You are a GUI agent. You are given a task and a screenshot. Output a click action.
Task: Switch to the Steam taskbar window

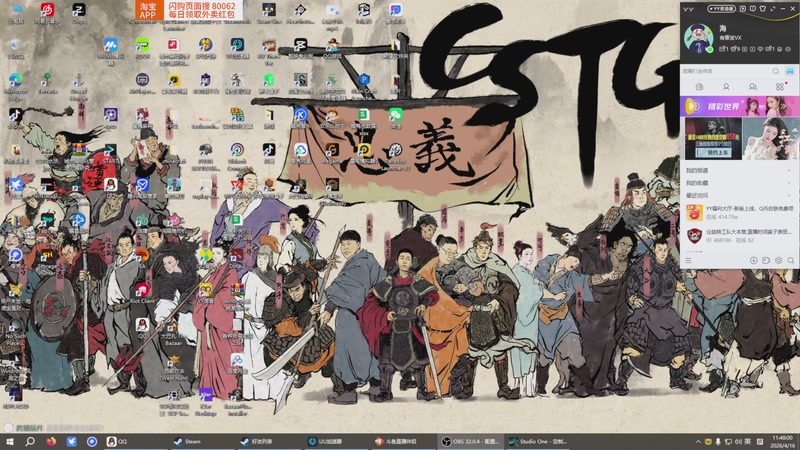(x=202, y=441)
